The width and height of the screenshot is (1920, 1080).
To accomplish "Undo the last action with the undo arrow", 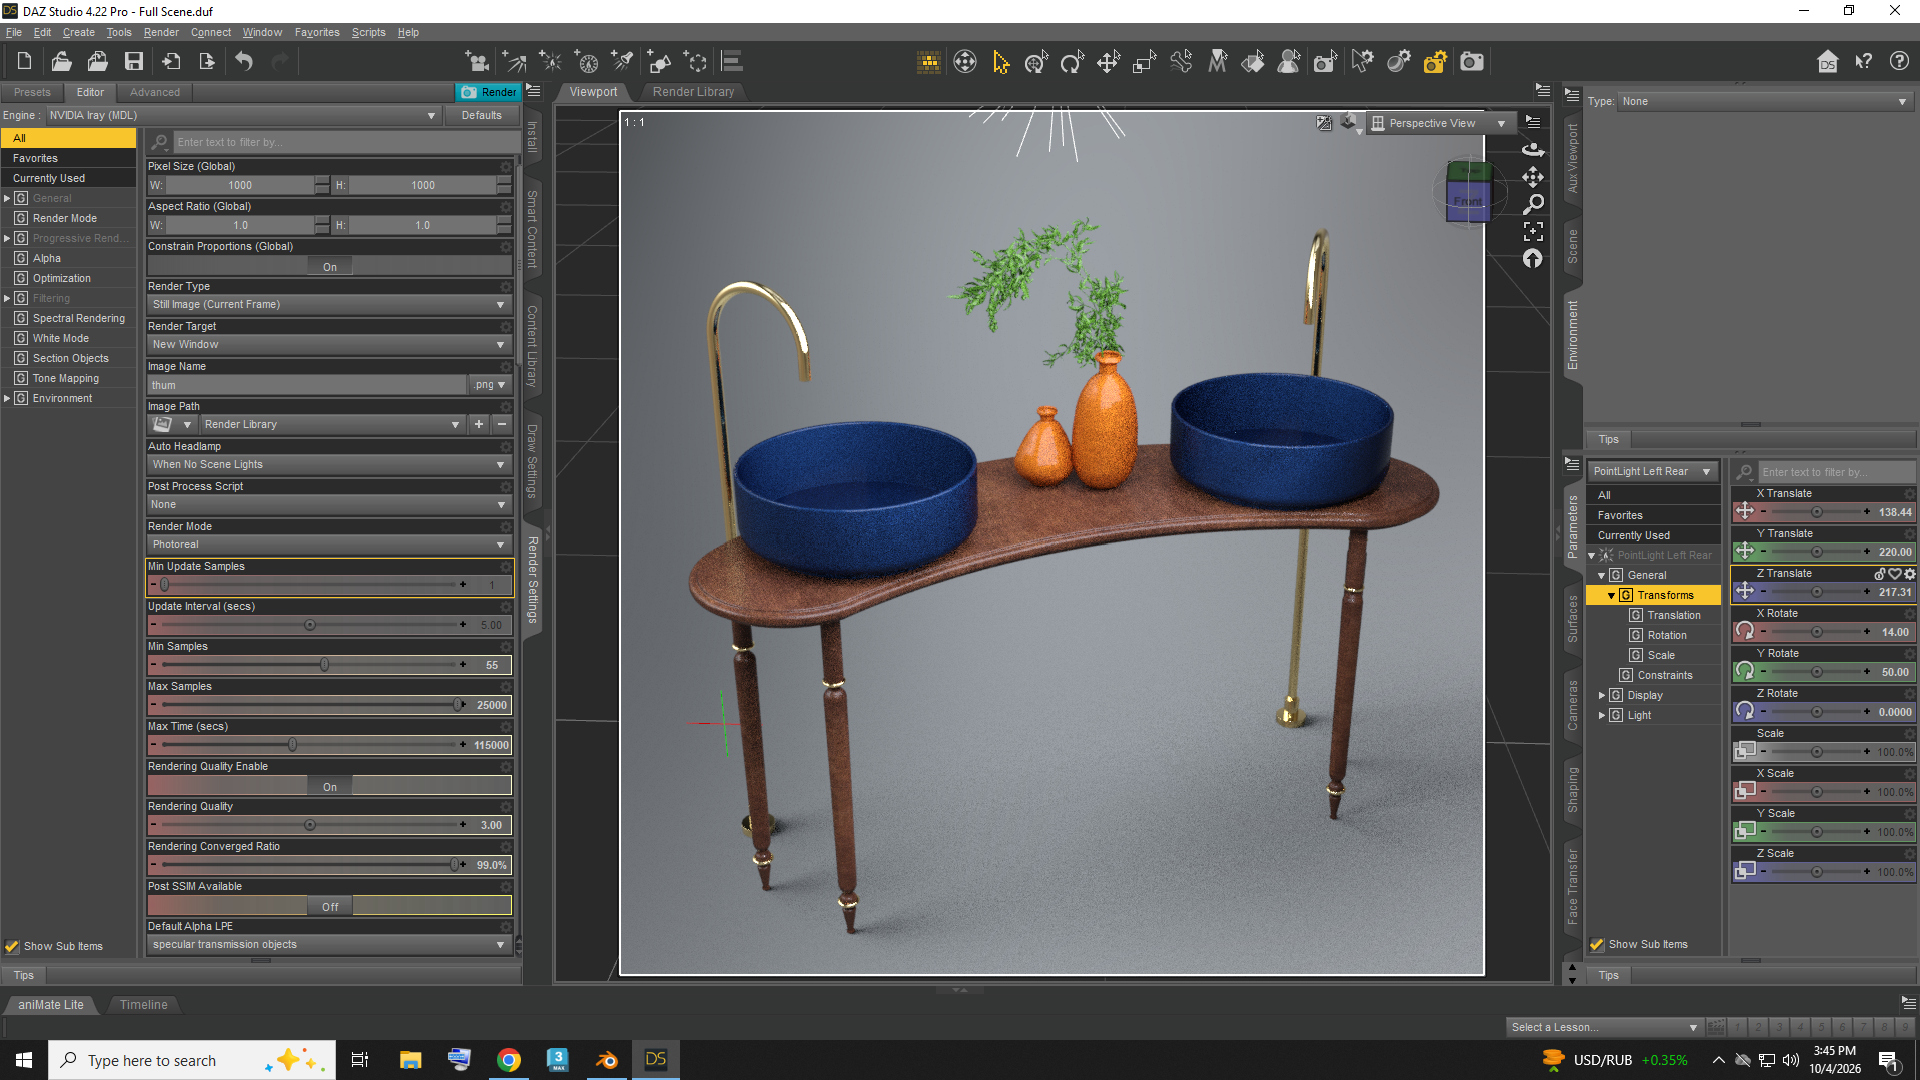I will (x=244, y=62).
